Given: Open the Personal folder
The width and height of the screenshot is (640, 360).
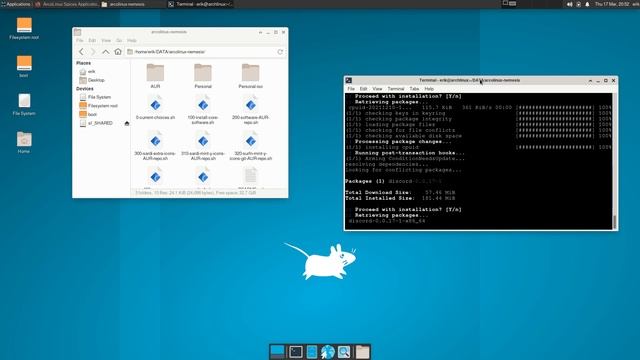Looking at the screenshot, I should click(203, 76).
